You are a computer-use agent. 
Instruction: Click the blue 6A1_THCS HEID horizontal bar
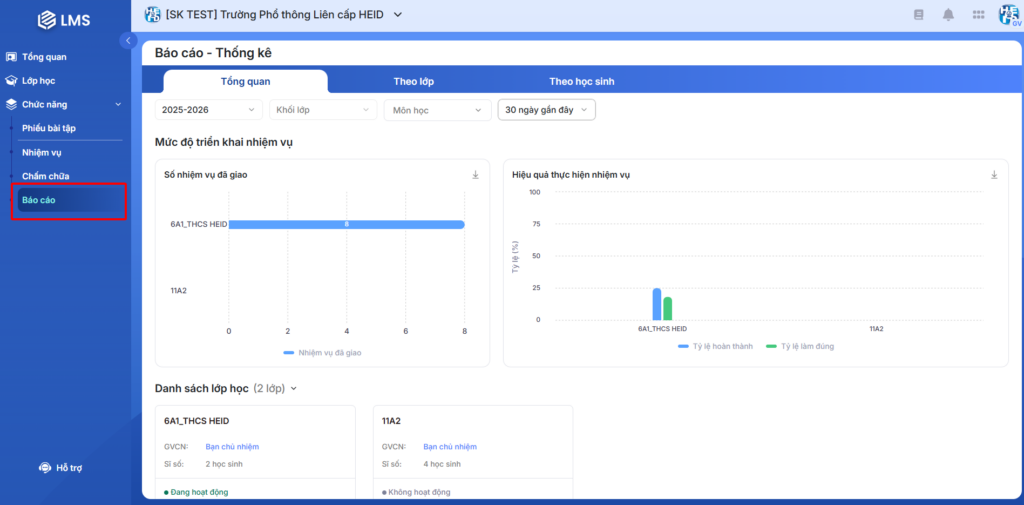click(346, 224)
